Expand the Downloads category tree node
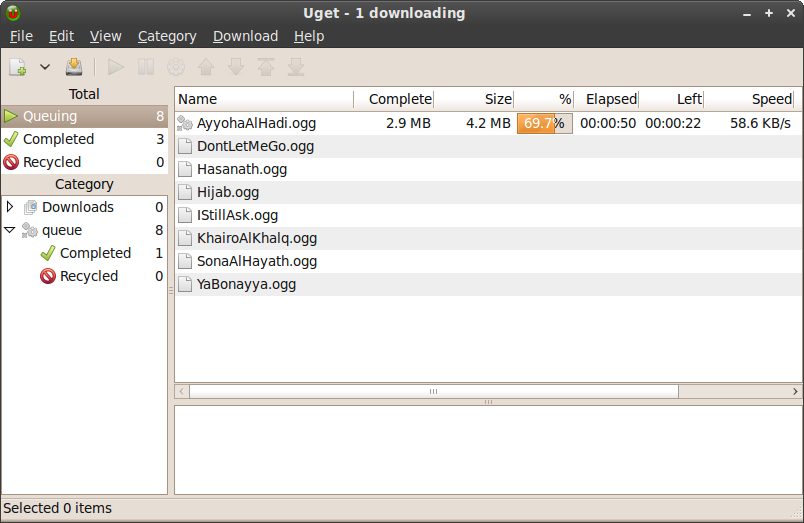 click(x=10, y=207)
